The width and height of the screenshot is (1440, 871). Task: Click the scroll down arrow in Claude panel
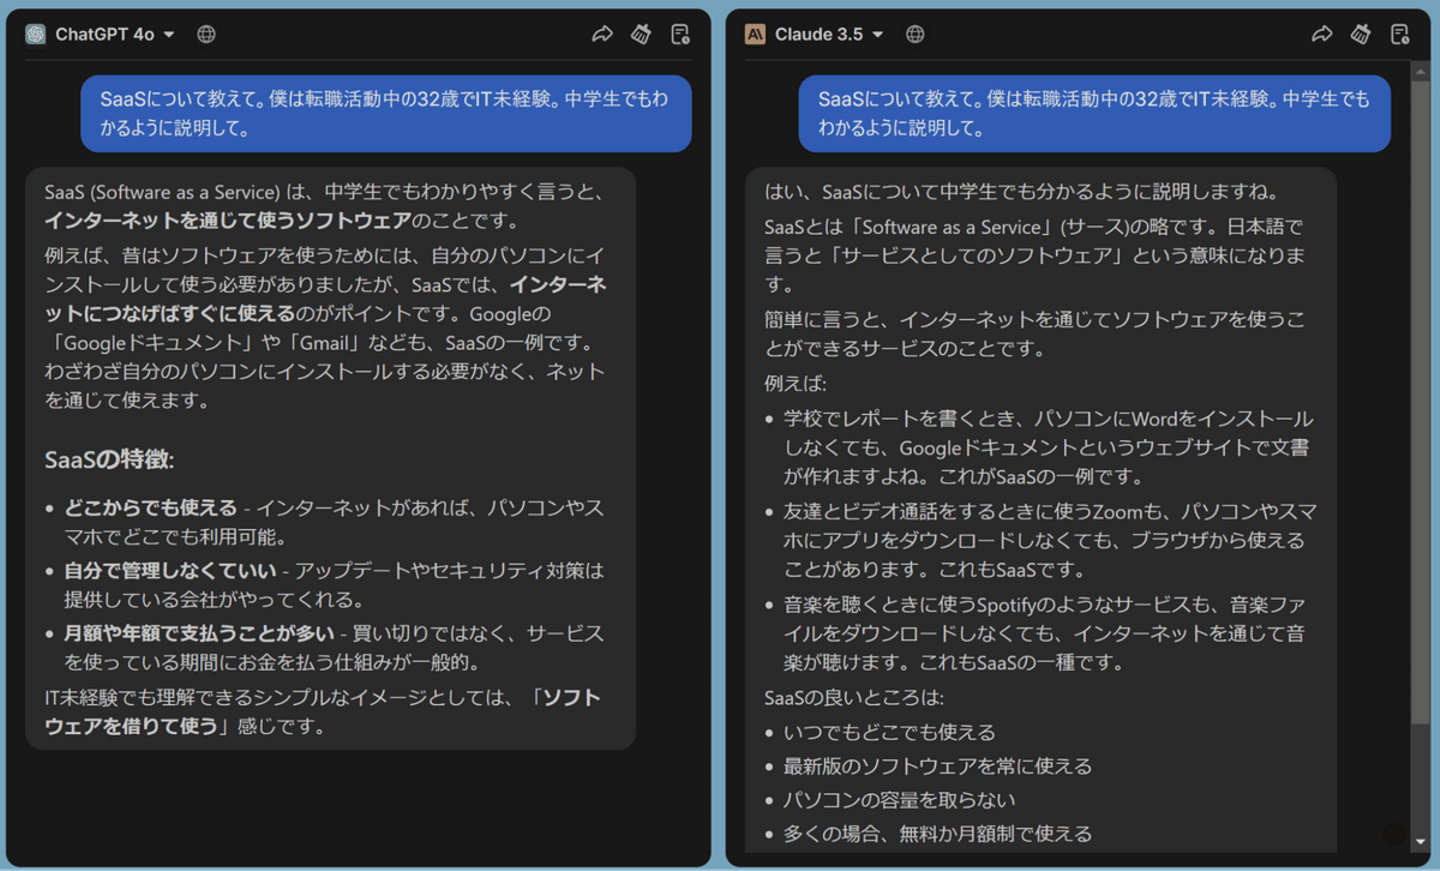1420,842
